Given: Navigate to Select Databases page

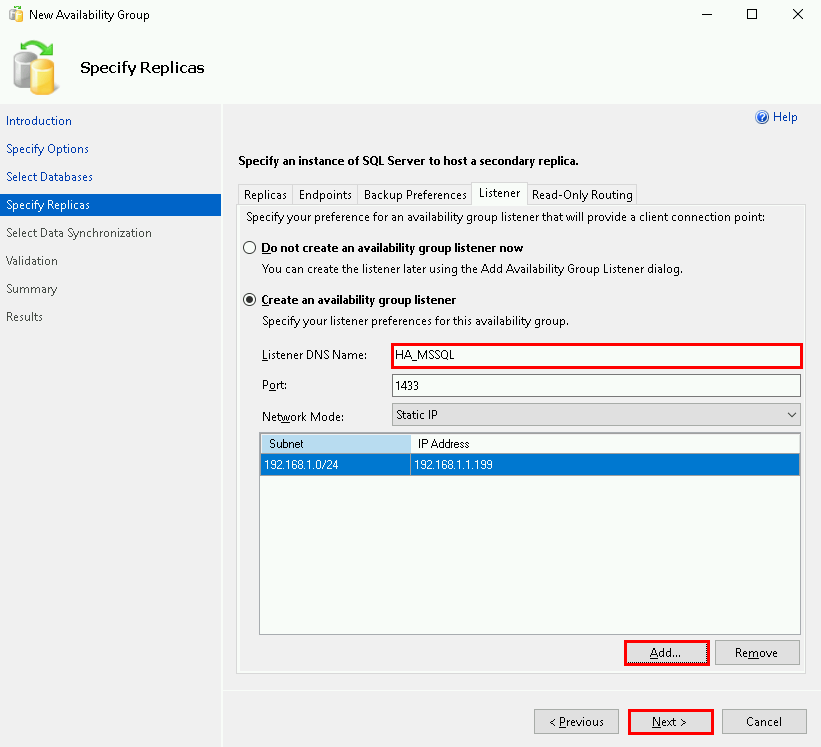Looking at the screenshot, I should (x=49, y=177).
